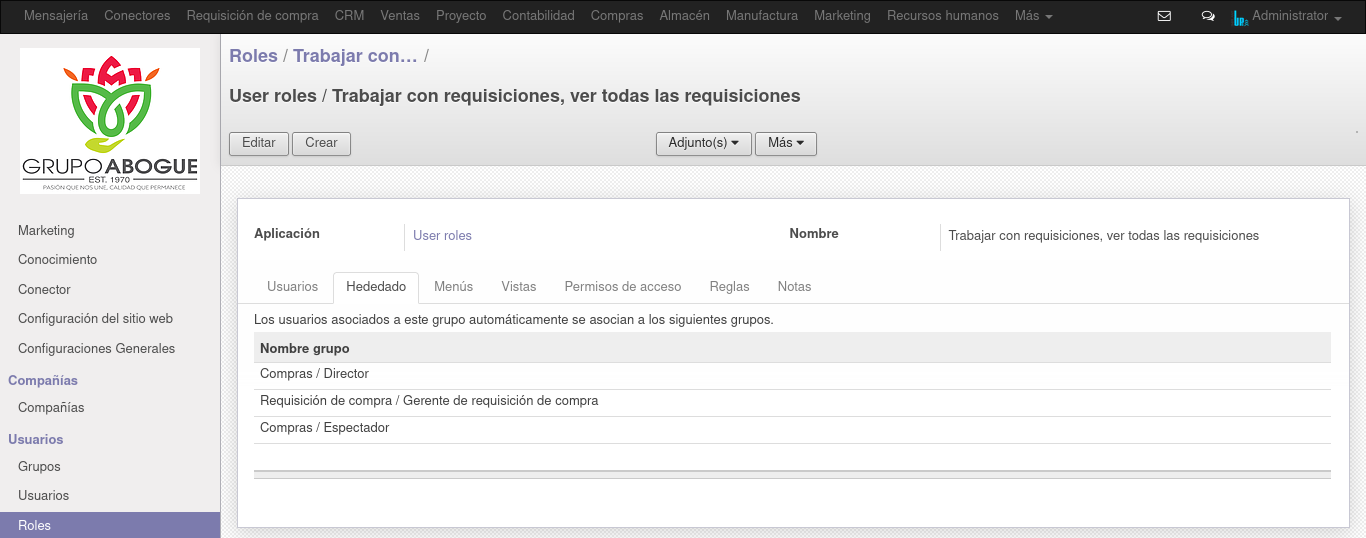Viewport: 1366px width, 538px height.
Task: Switch to the Menús tab
Action: click(453, 287)
